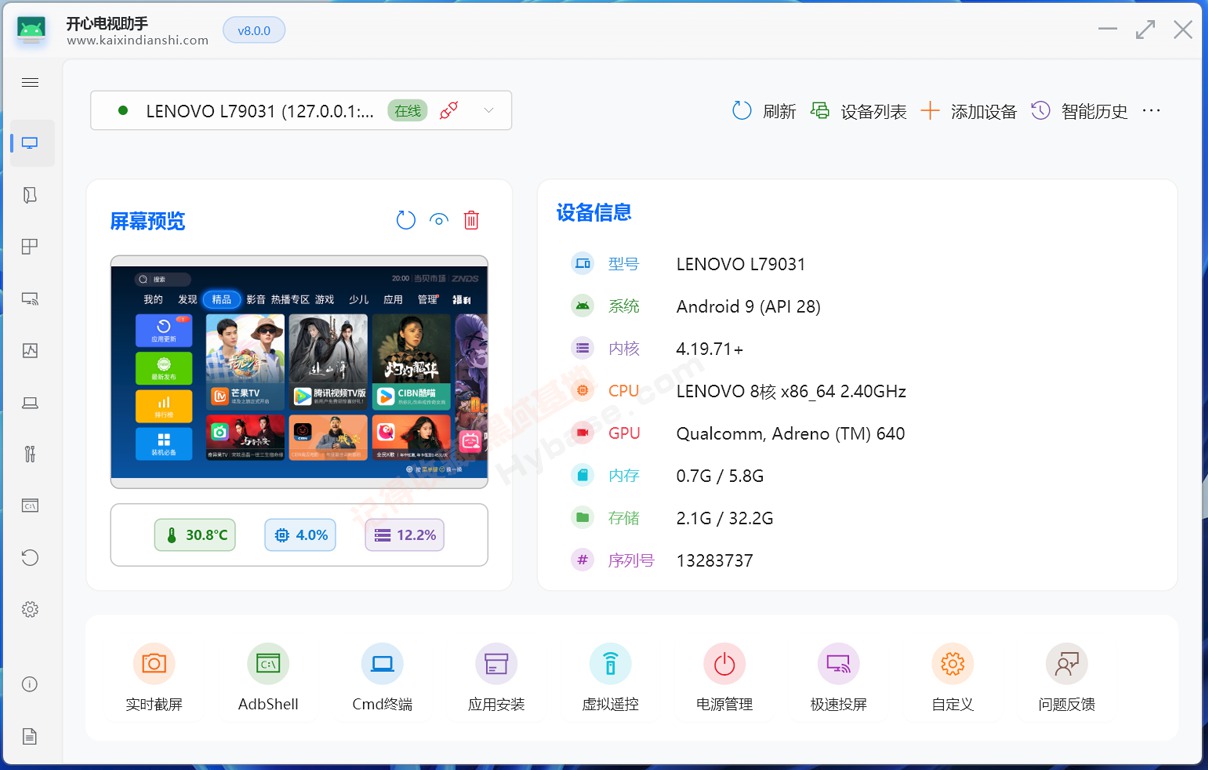Viewport: 1208px width, 770px height.
Task: Click the 刷新 refresh button
Action: 764,111
